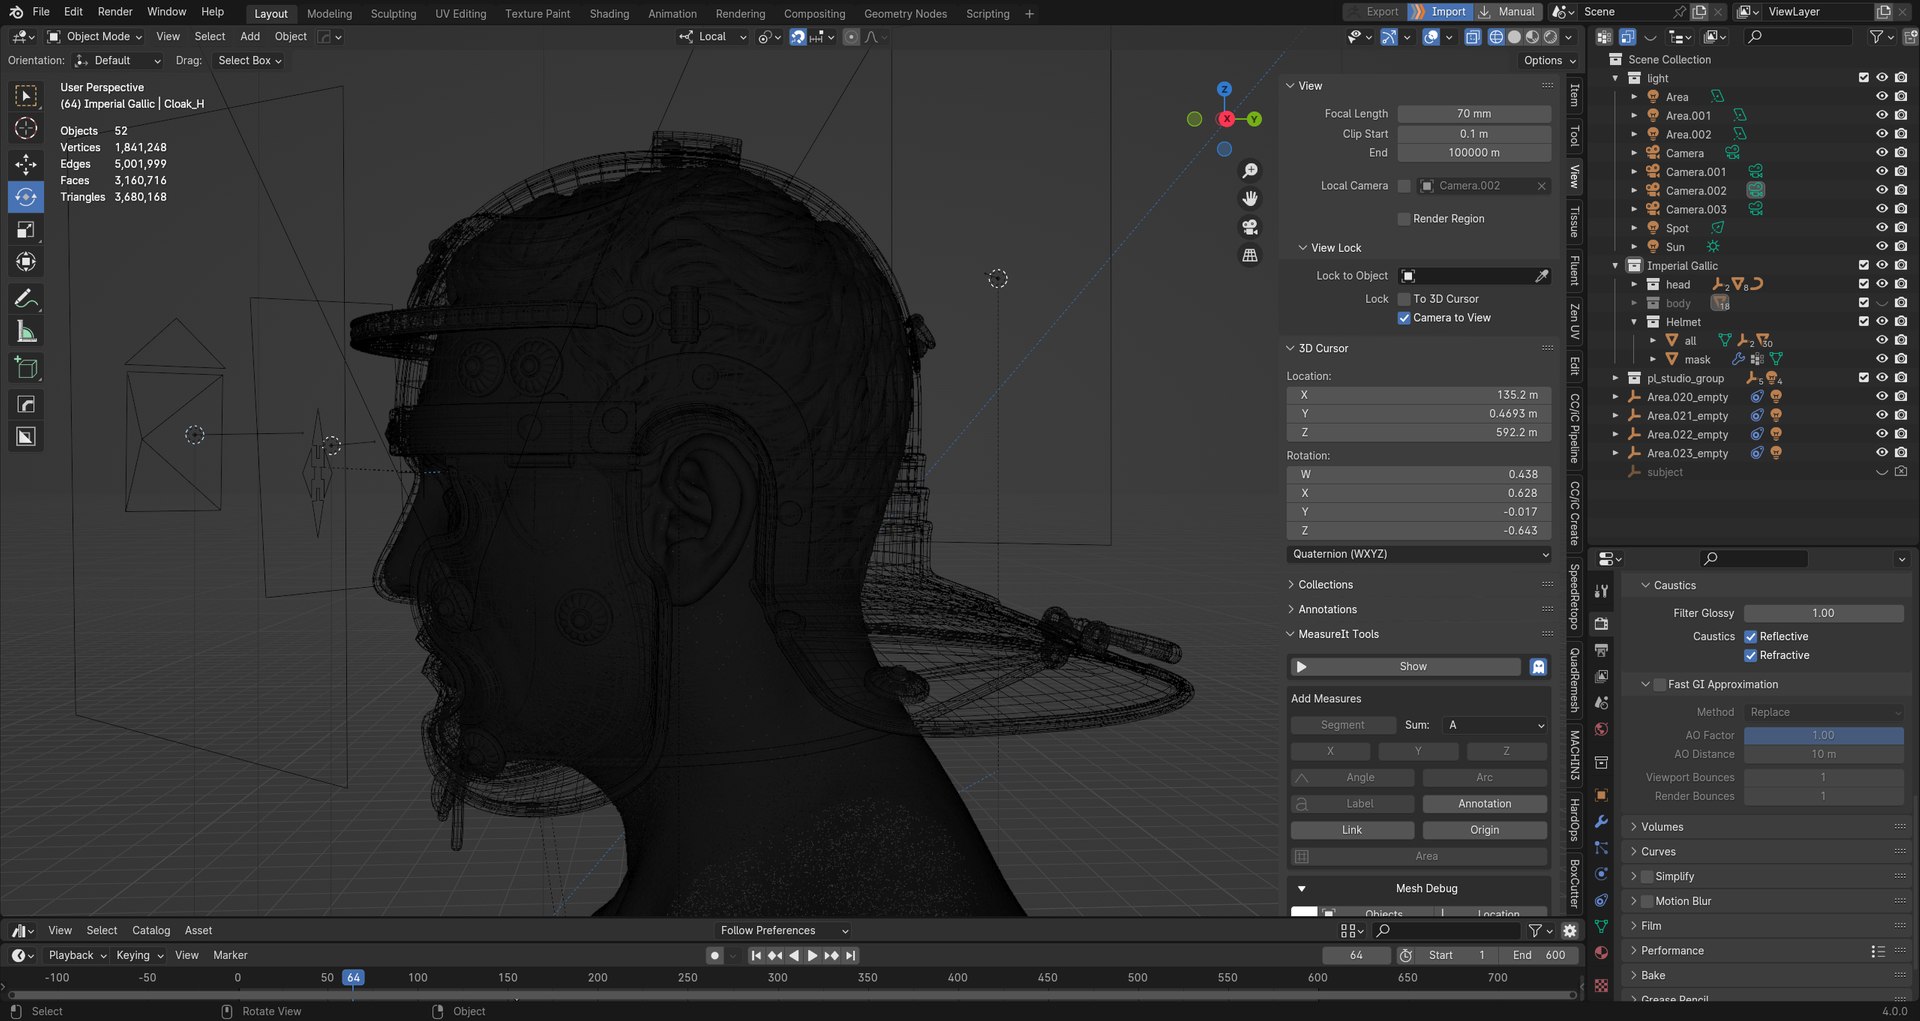The height and width of the screenshot is (1021, 1920).
Task: Switch to perspective/orthographic grid icon
Action: pos(1250,255)
